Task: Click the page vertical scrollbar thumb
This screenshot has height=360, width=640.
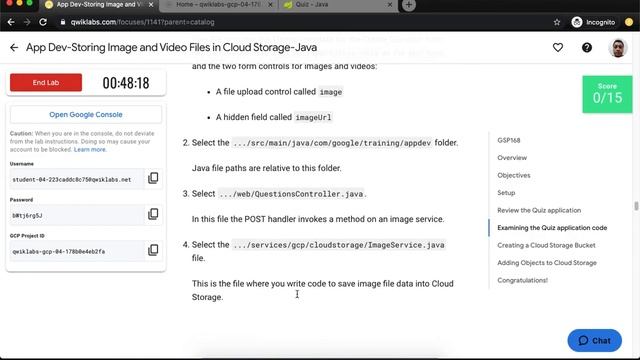Action: (x=636, y=206)
